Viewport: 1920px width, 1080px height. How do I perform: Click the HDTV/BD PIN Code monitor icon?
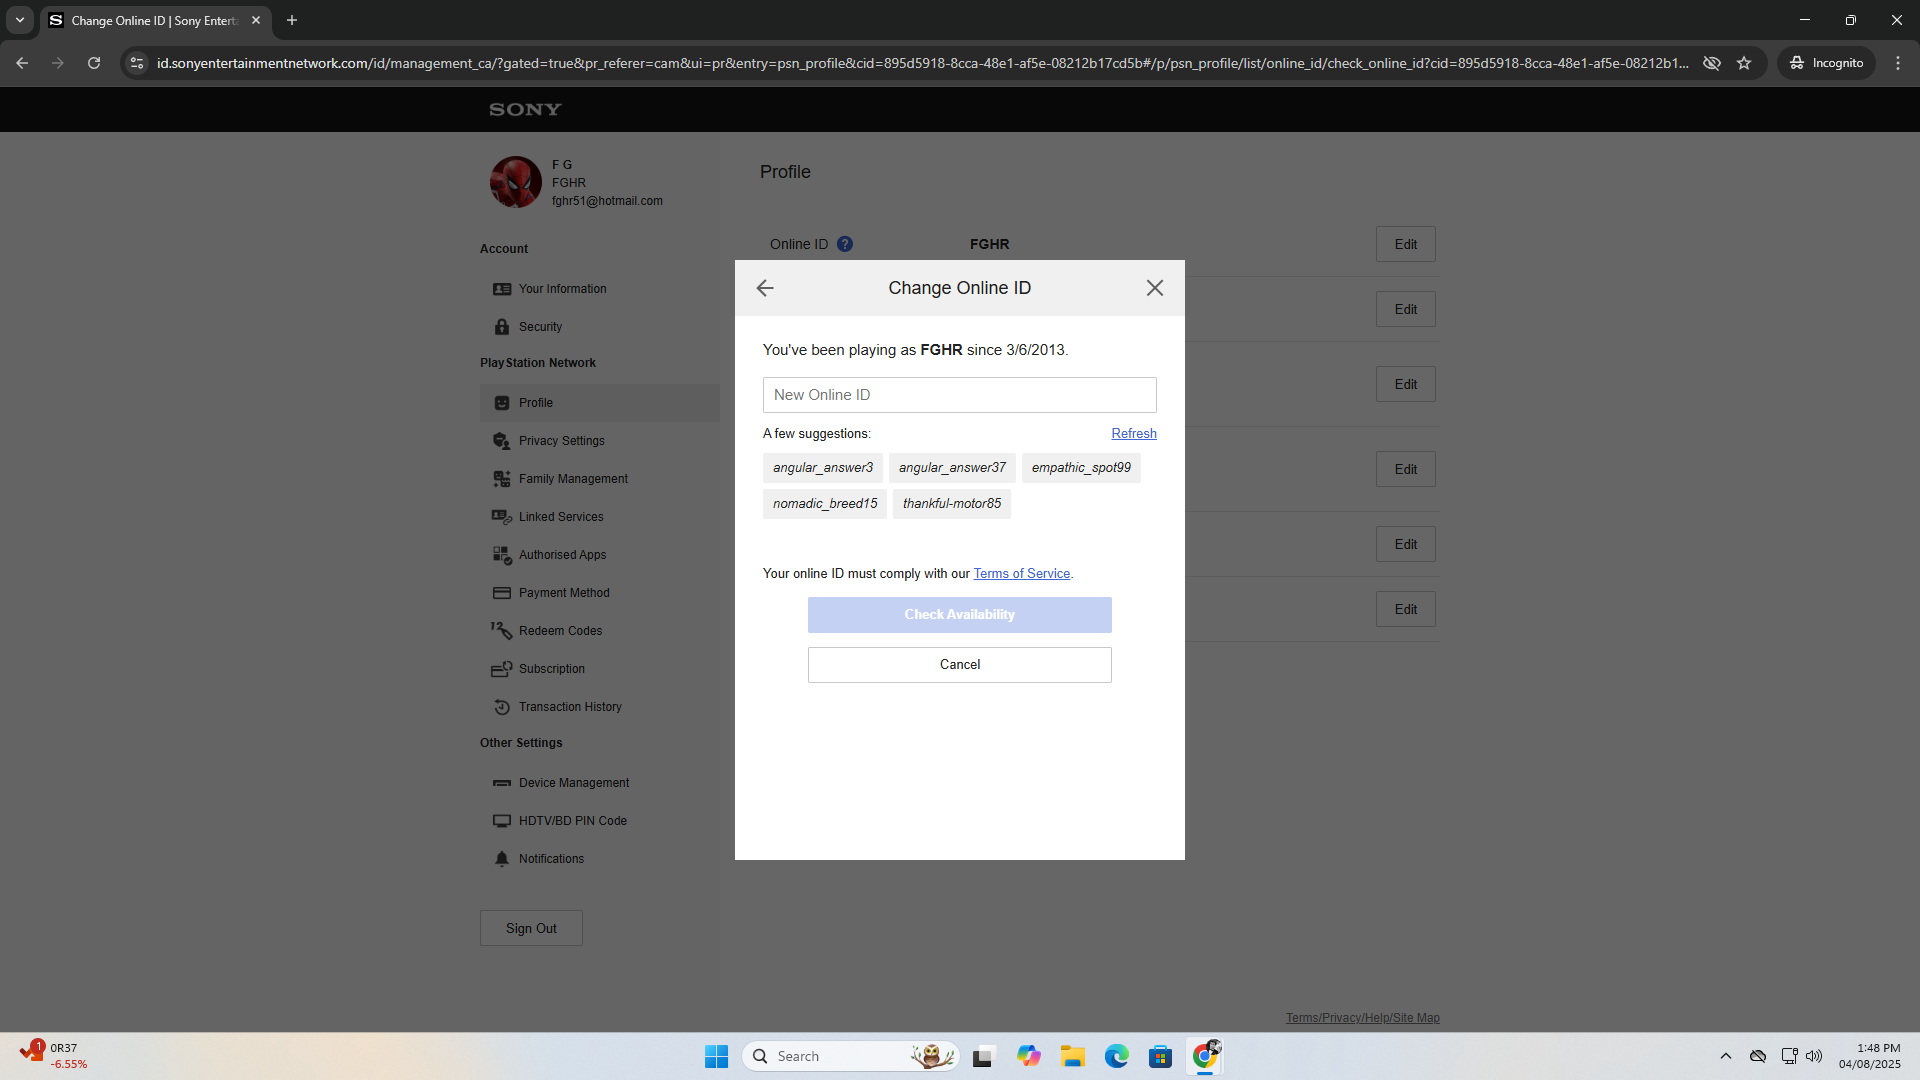(x=502, y=821)
